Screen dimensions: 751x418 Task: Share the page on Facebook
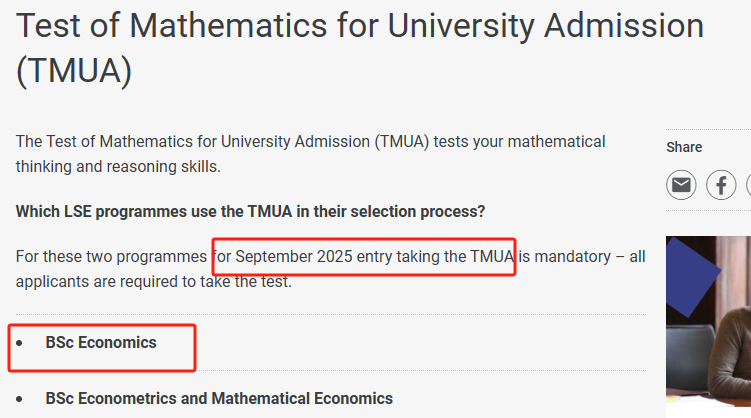pos(721,185)
